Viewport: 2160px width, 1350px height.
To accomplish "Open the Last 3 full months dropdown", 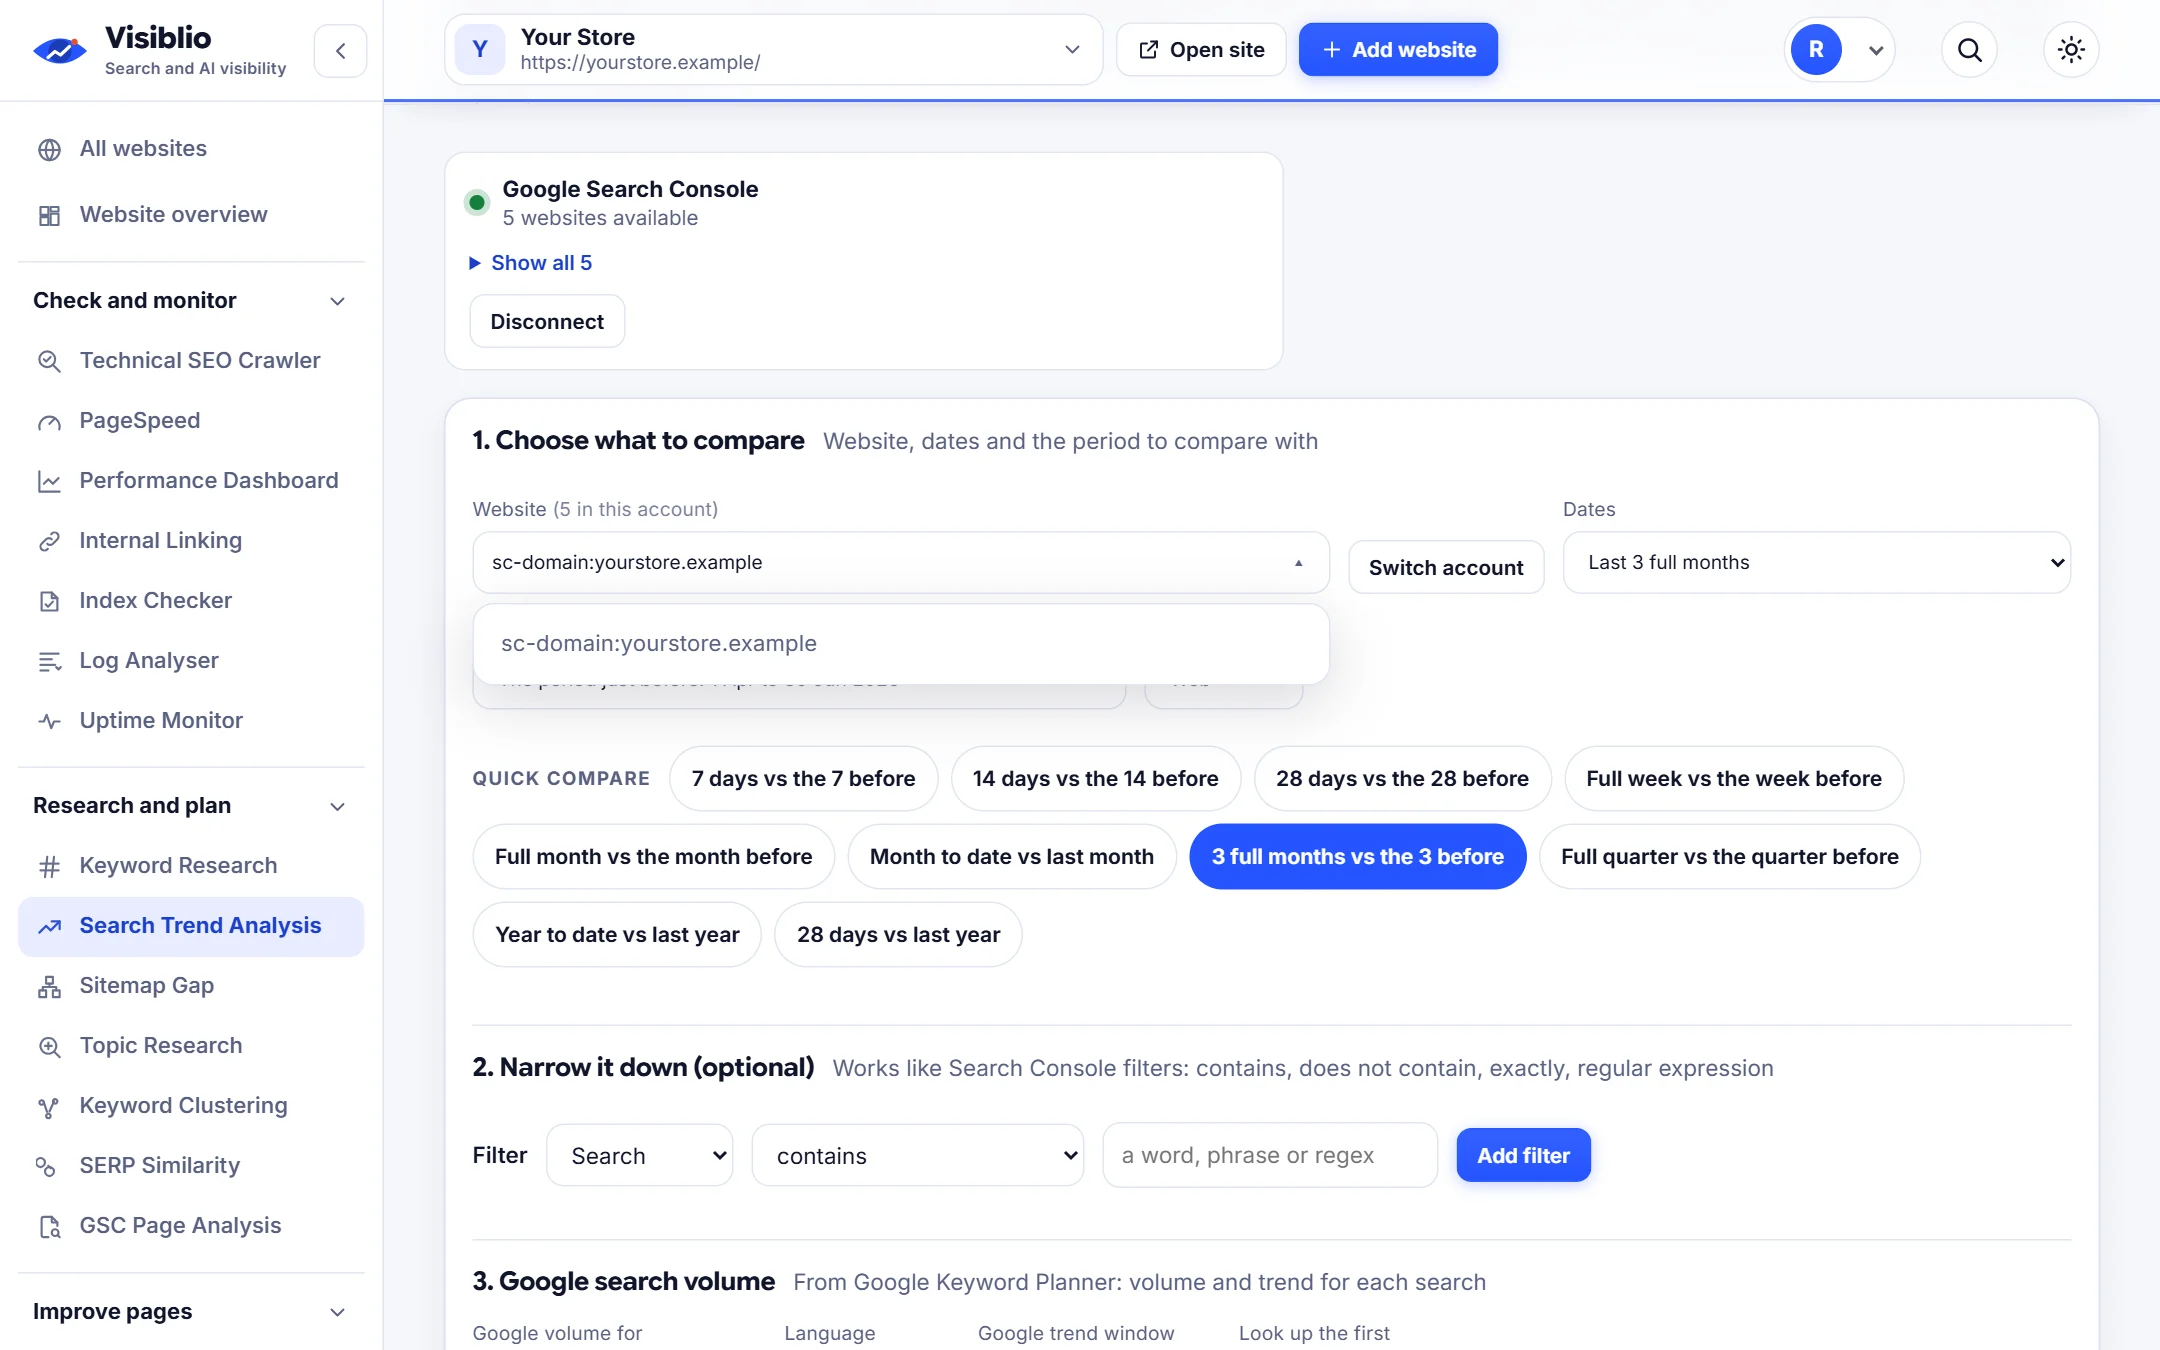I will point(1816,563).
